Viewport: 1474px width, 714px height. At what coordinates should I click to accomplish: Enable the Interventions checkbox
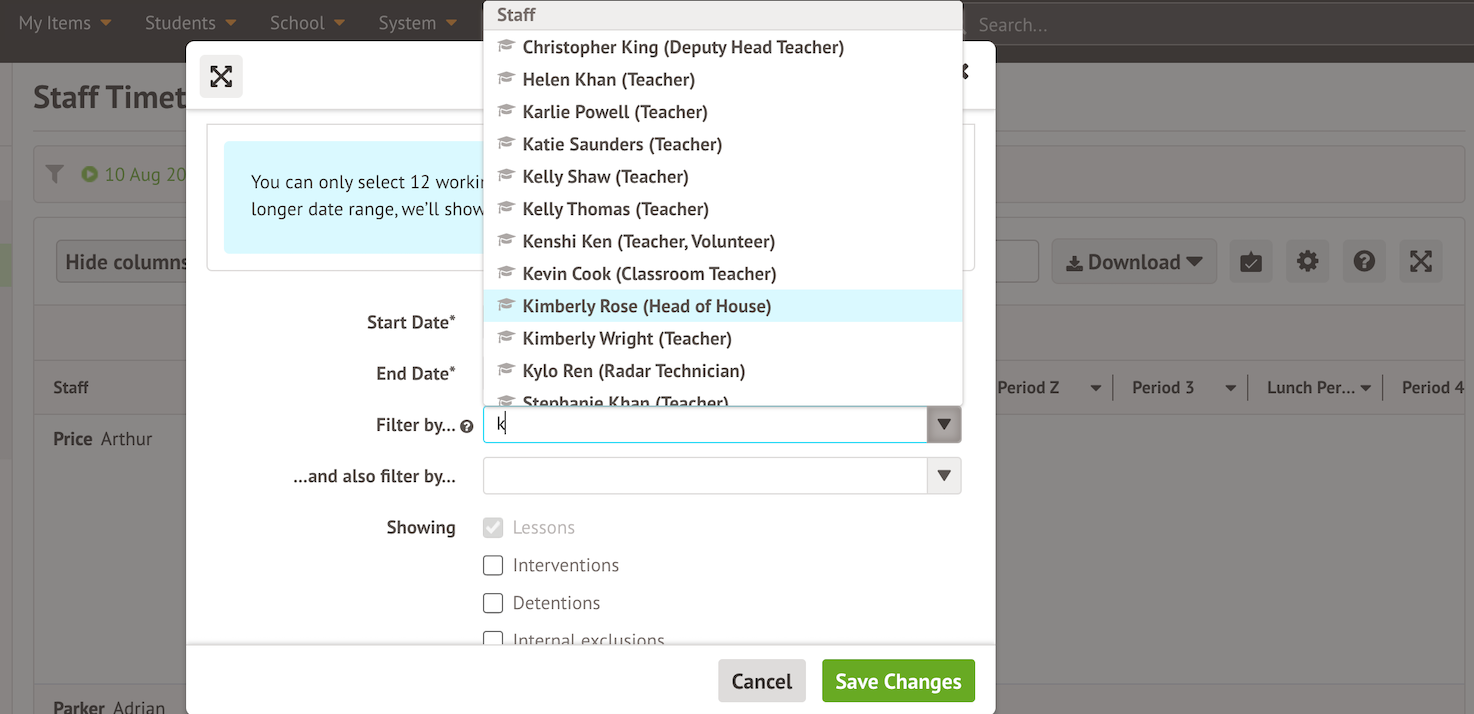(493, 566)
